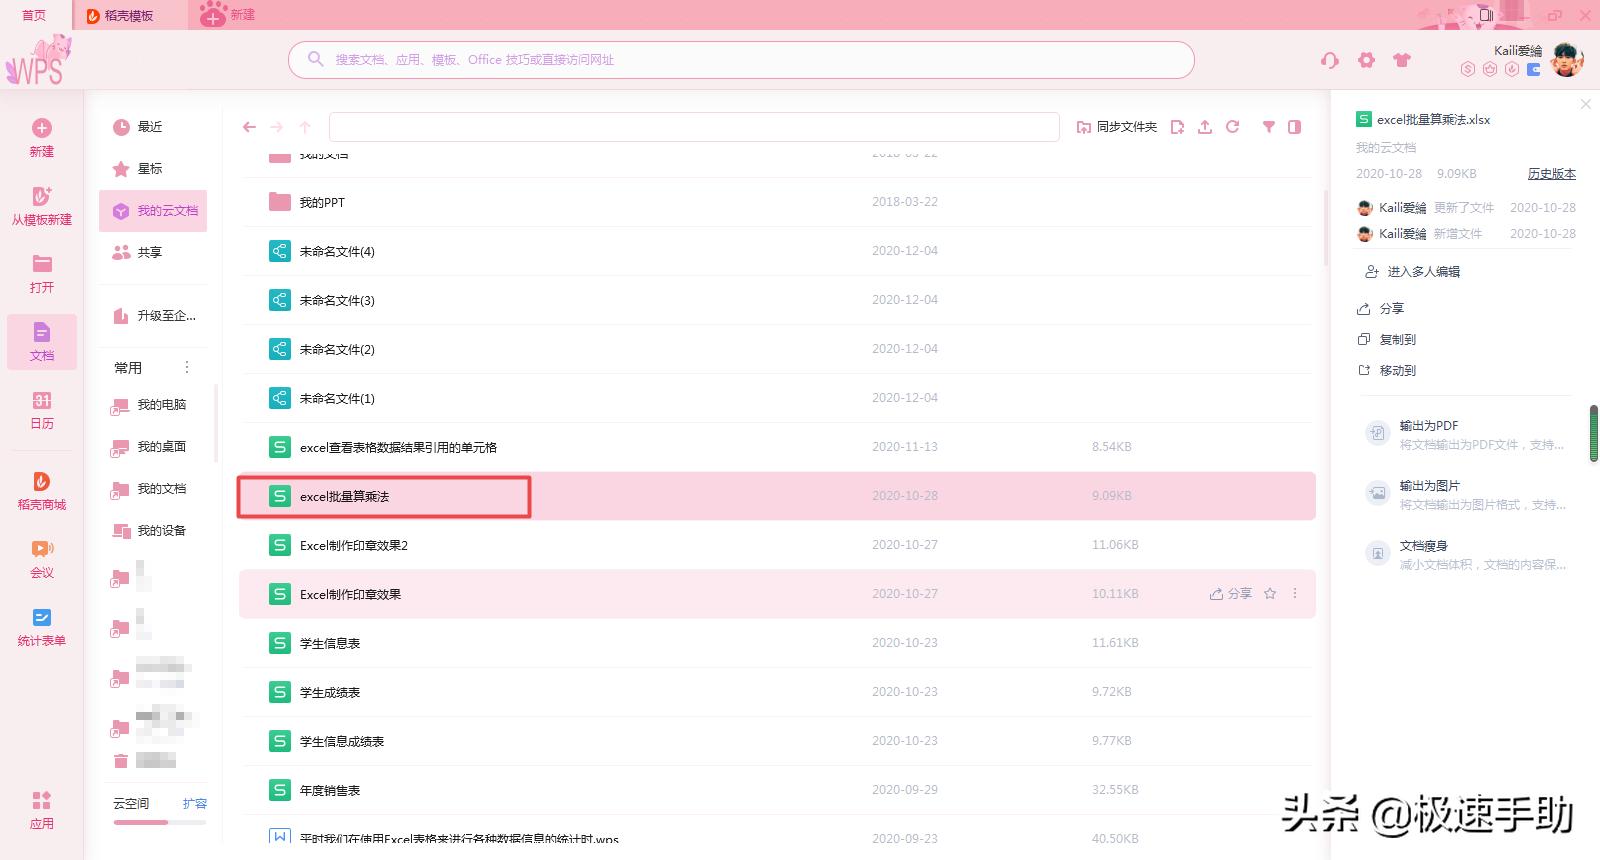Click the customer service headset icon

[1329, 60]
